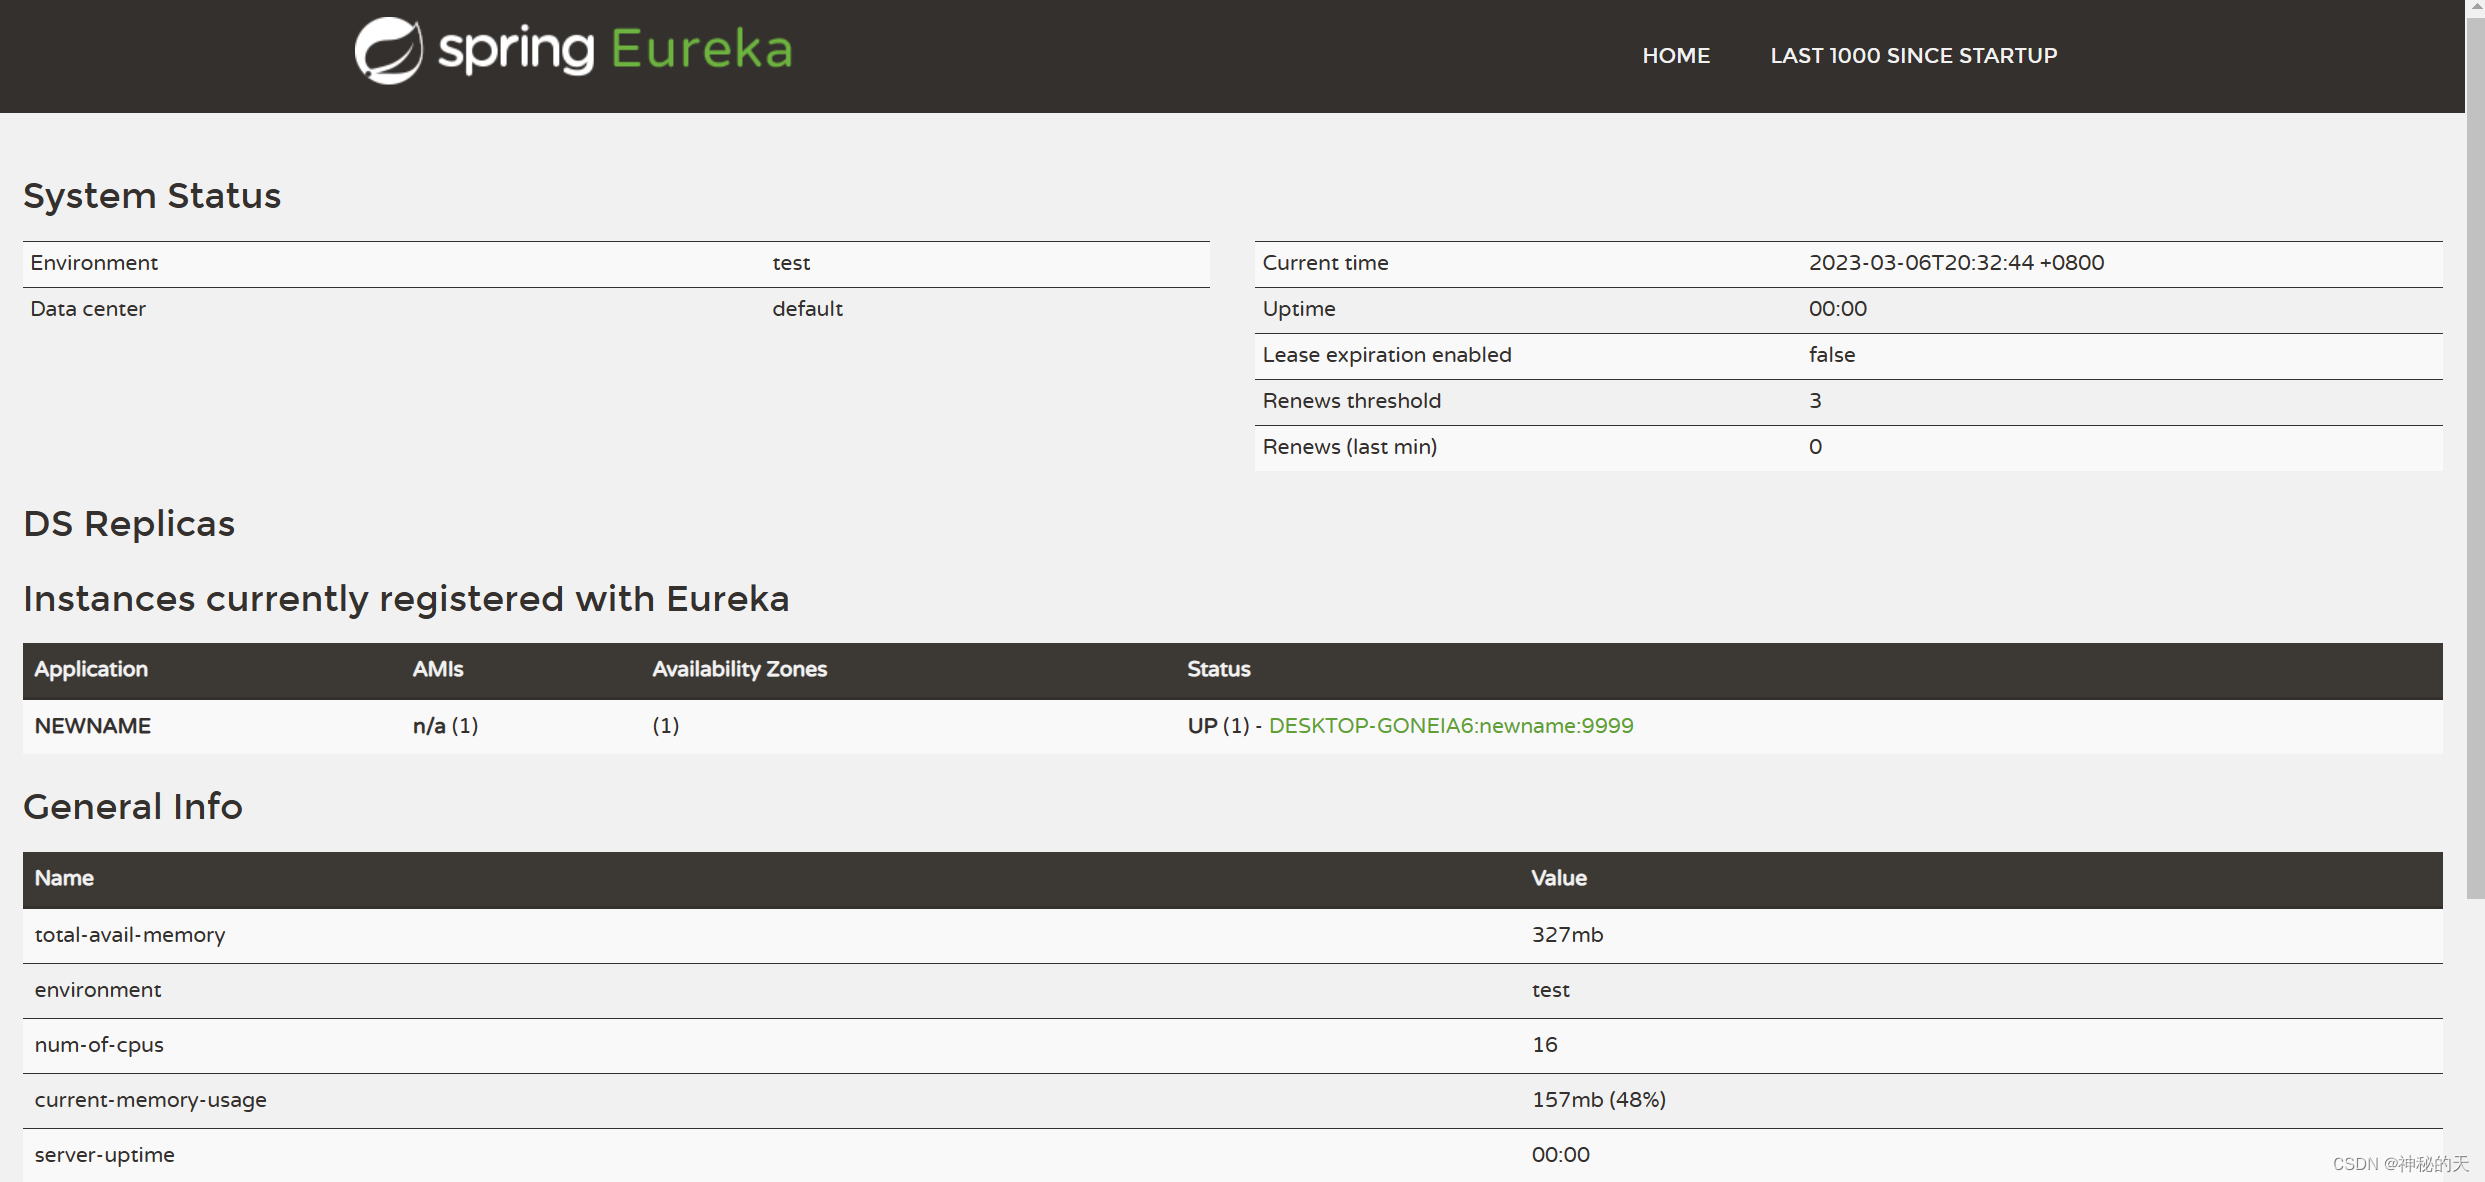Click the Availability Zones column header
The width and height of the screenshot is (2485, 1182).
tap(739, 669)
